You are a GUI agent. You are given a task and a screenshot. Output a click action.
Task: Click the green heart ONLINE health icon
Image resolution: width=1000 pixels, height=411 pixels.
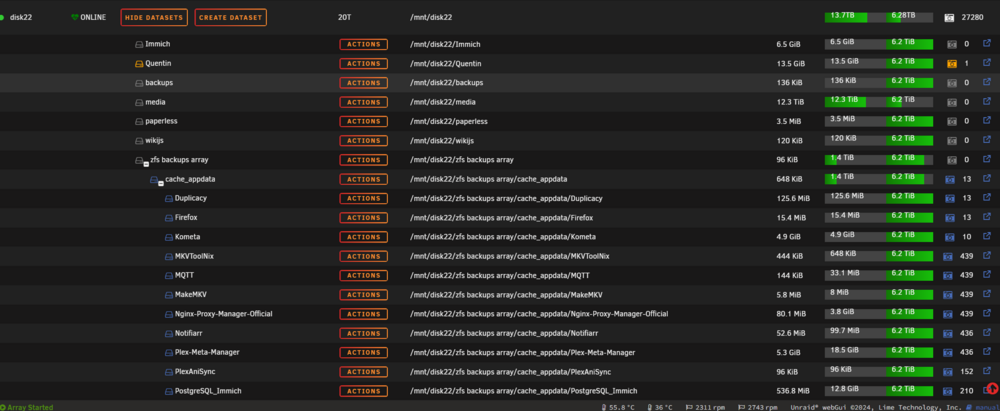[x=75, y=18]
